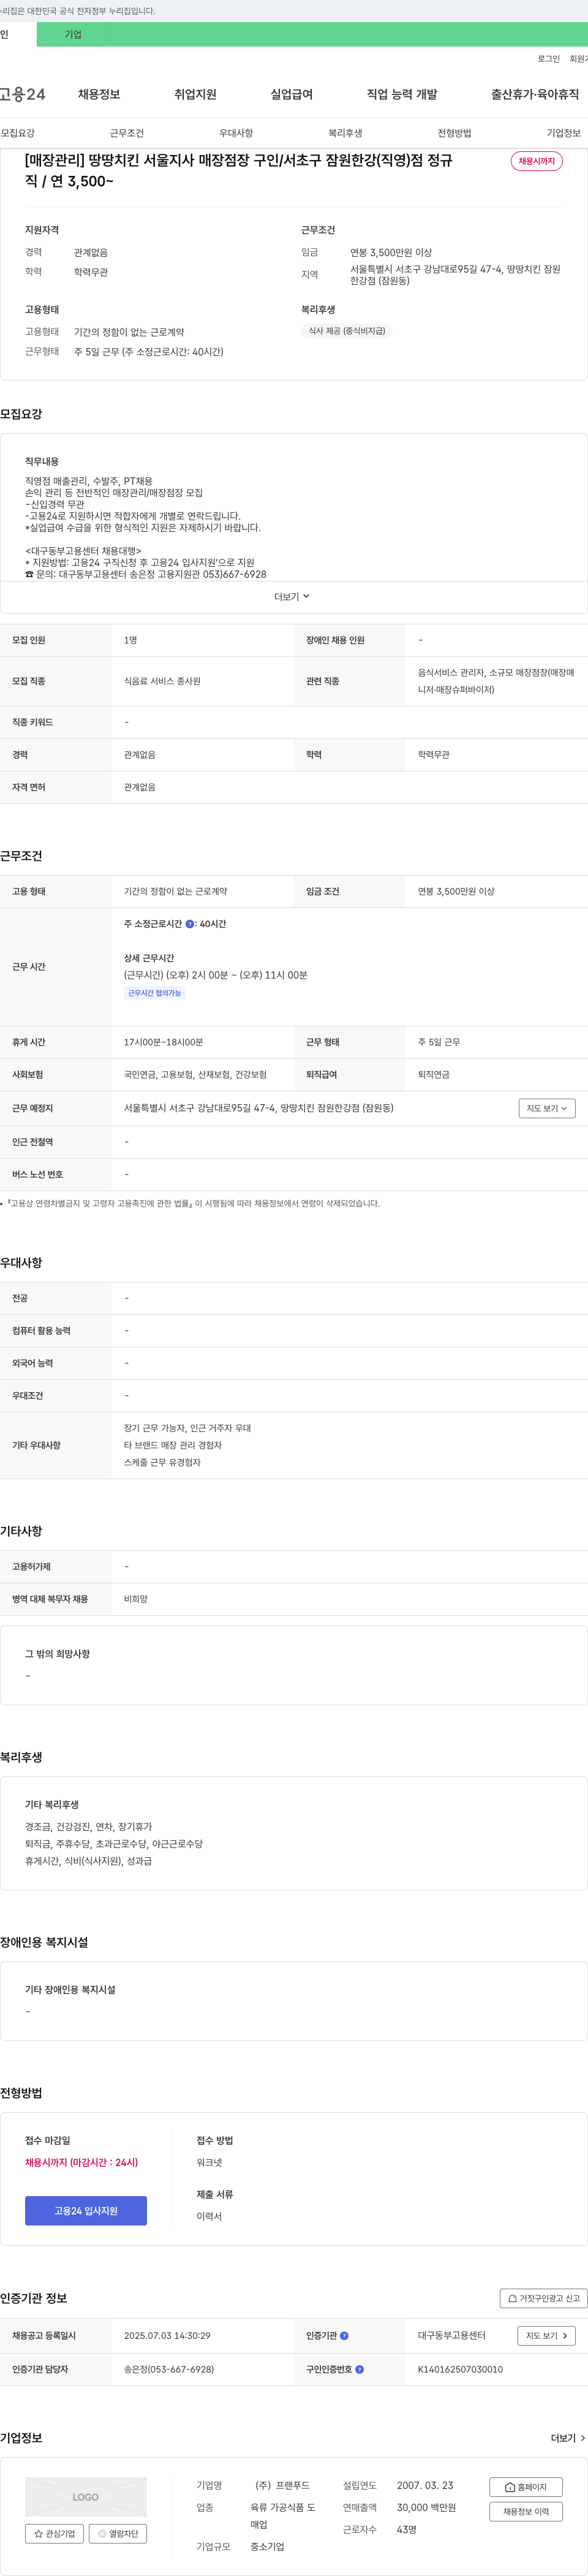Go to the 고용24 home logo
Screen dimensions: 588x2576
[22, 94]
